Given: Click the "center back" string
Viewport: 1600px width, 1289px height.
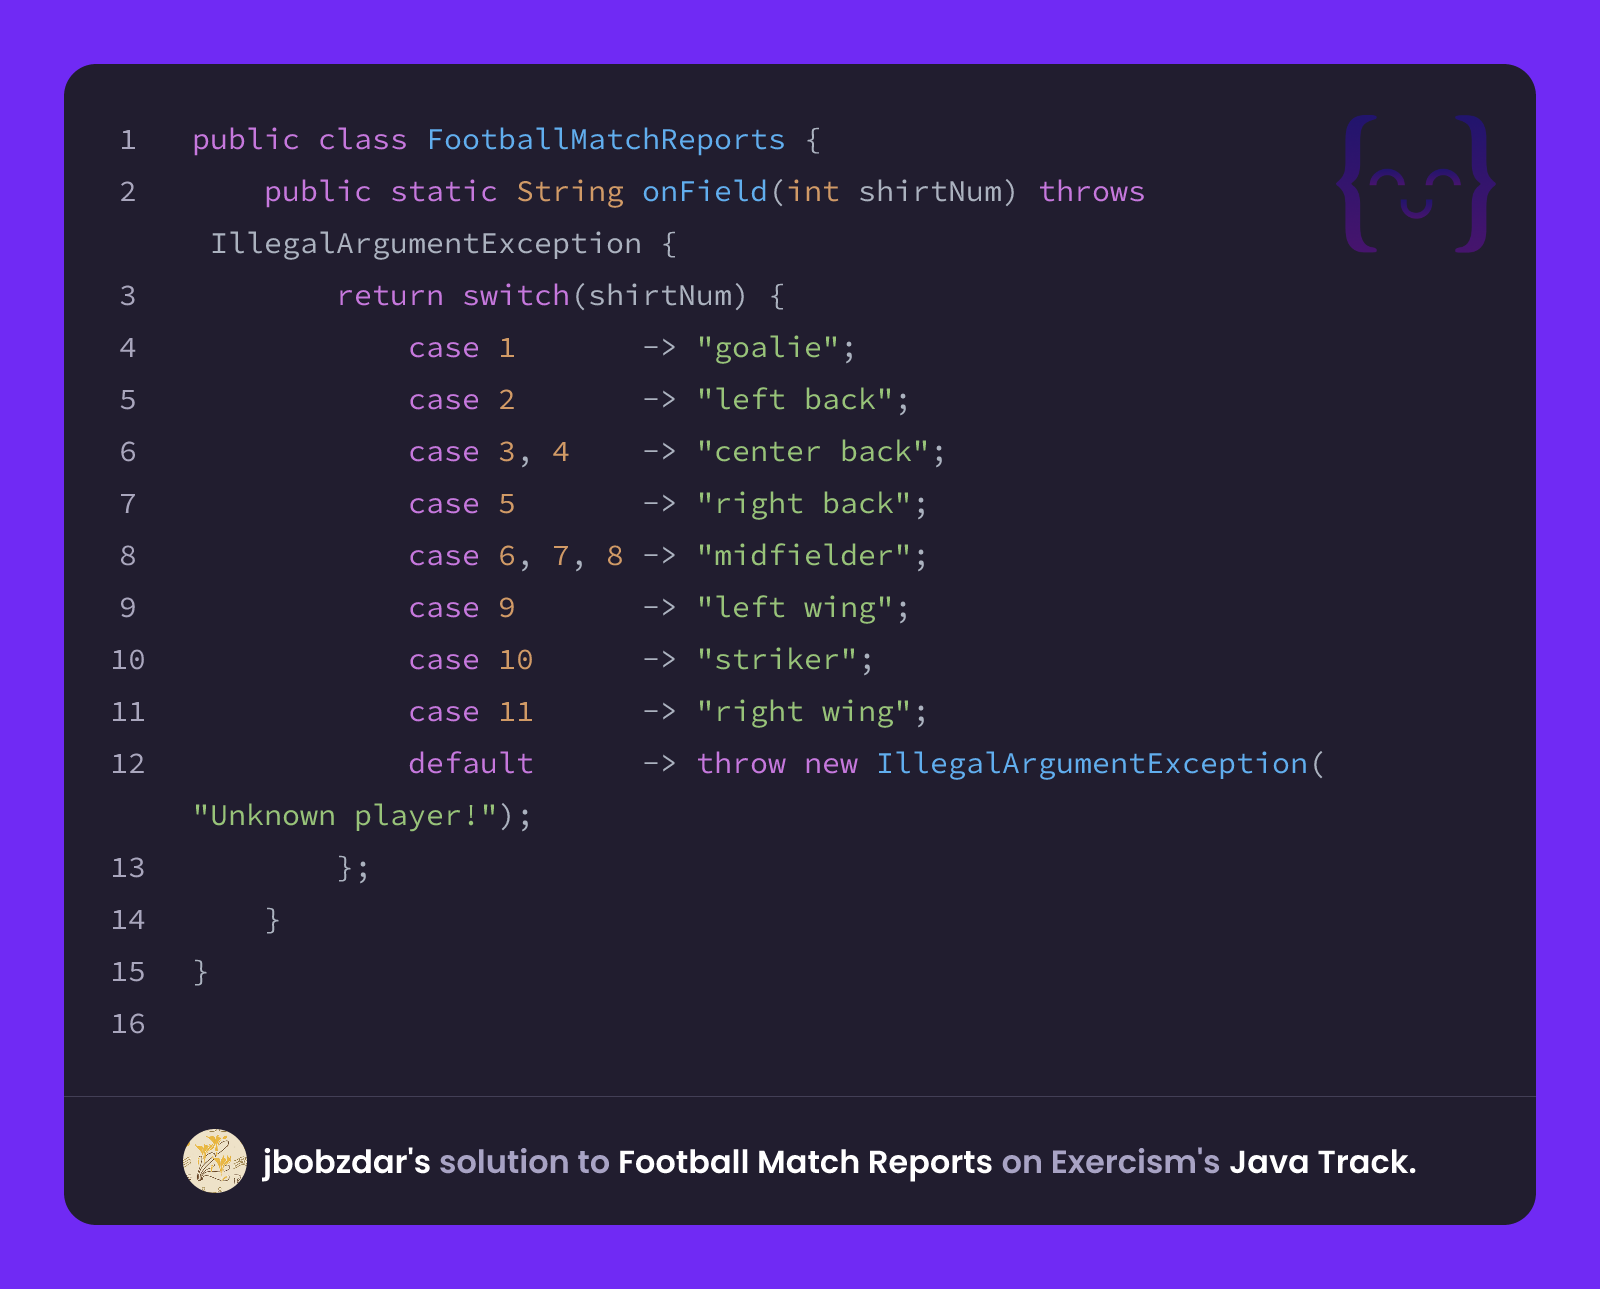Looking at the screenshot, I should [x=812, y=452].
